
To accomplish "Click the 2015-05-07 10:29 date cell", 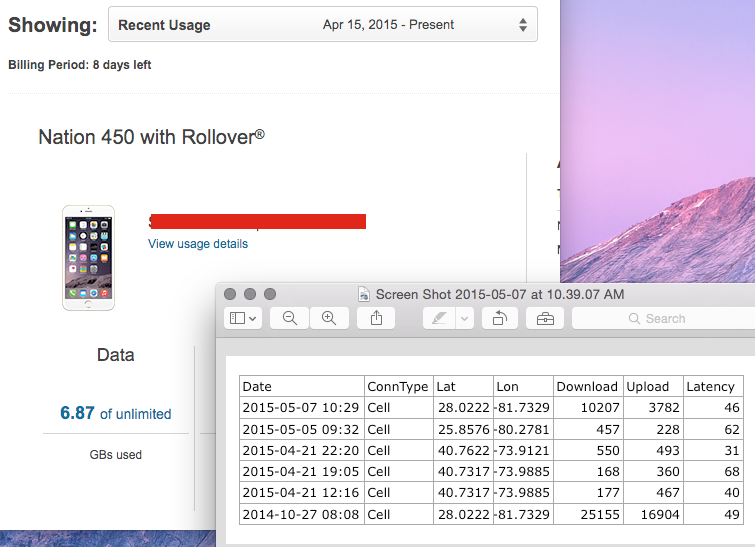I will tap(301, 408).
